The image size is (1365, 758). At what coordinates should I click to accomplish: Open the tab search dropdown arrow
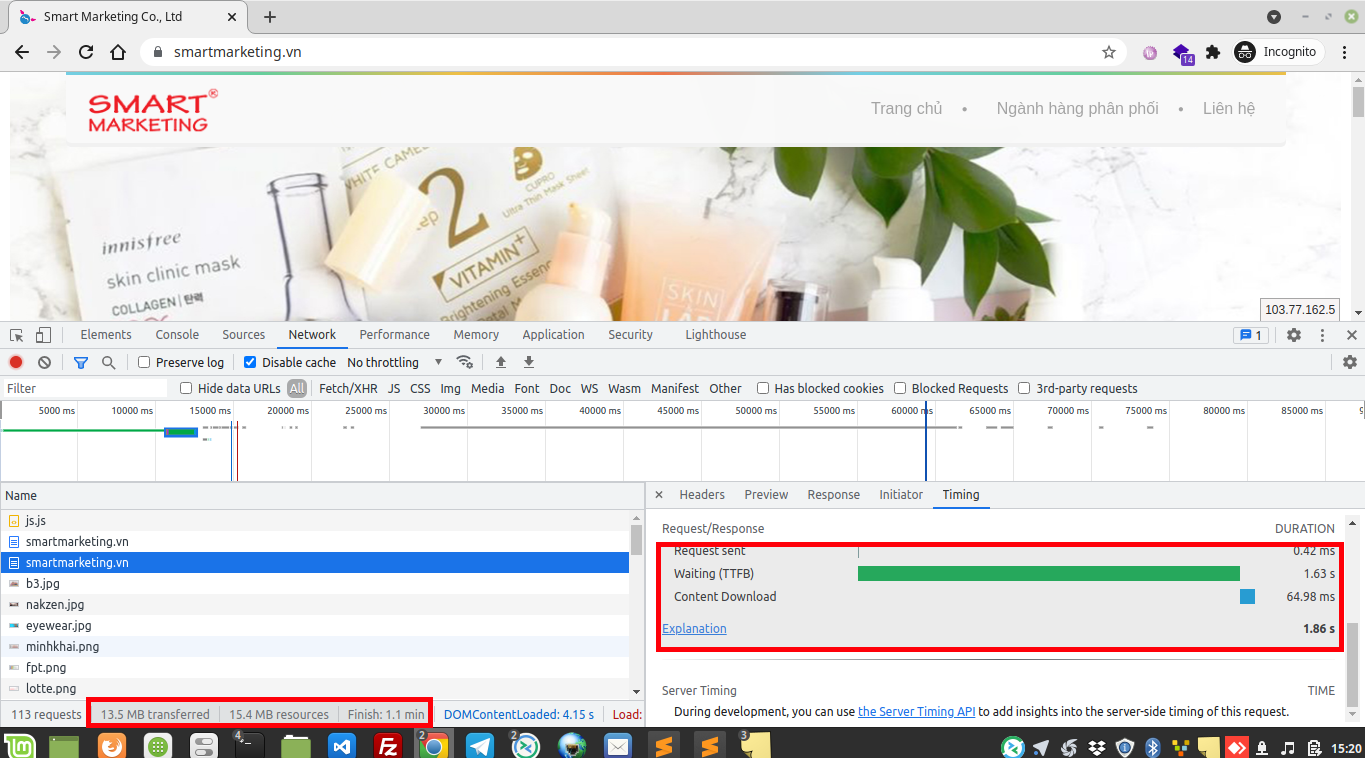click(1274, 17)
